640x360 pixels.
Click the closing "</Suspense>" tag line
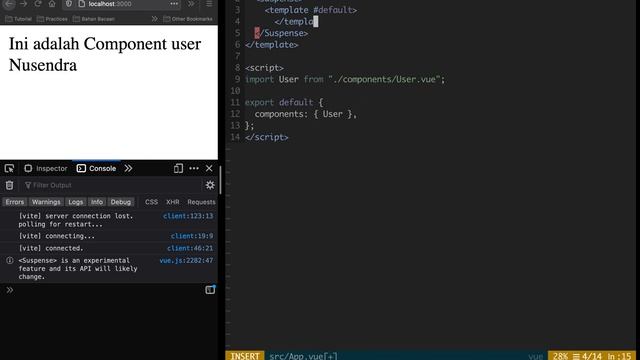(x=281, y=33)
